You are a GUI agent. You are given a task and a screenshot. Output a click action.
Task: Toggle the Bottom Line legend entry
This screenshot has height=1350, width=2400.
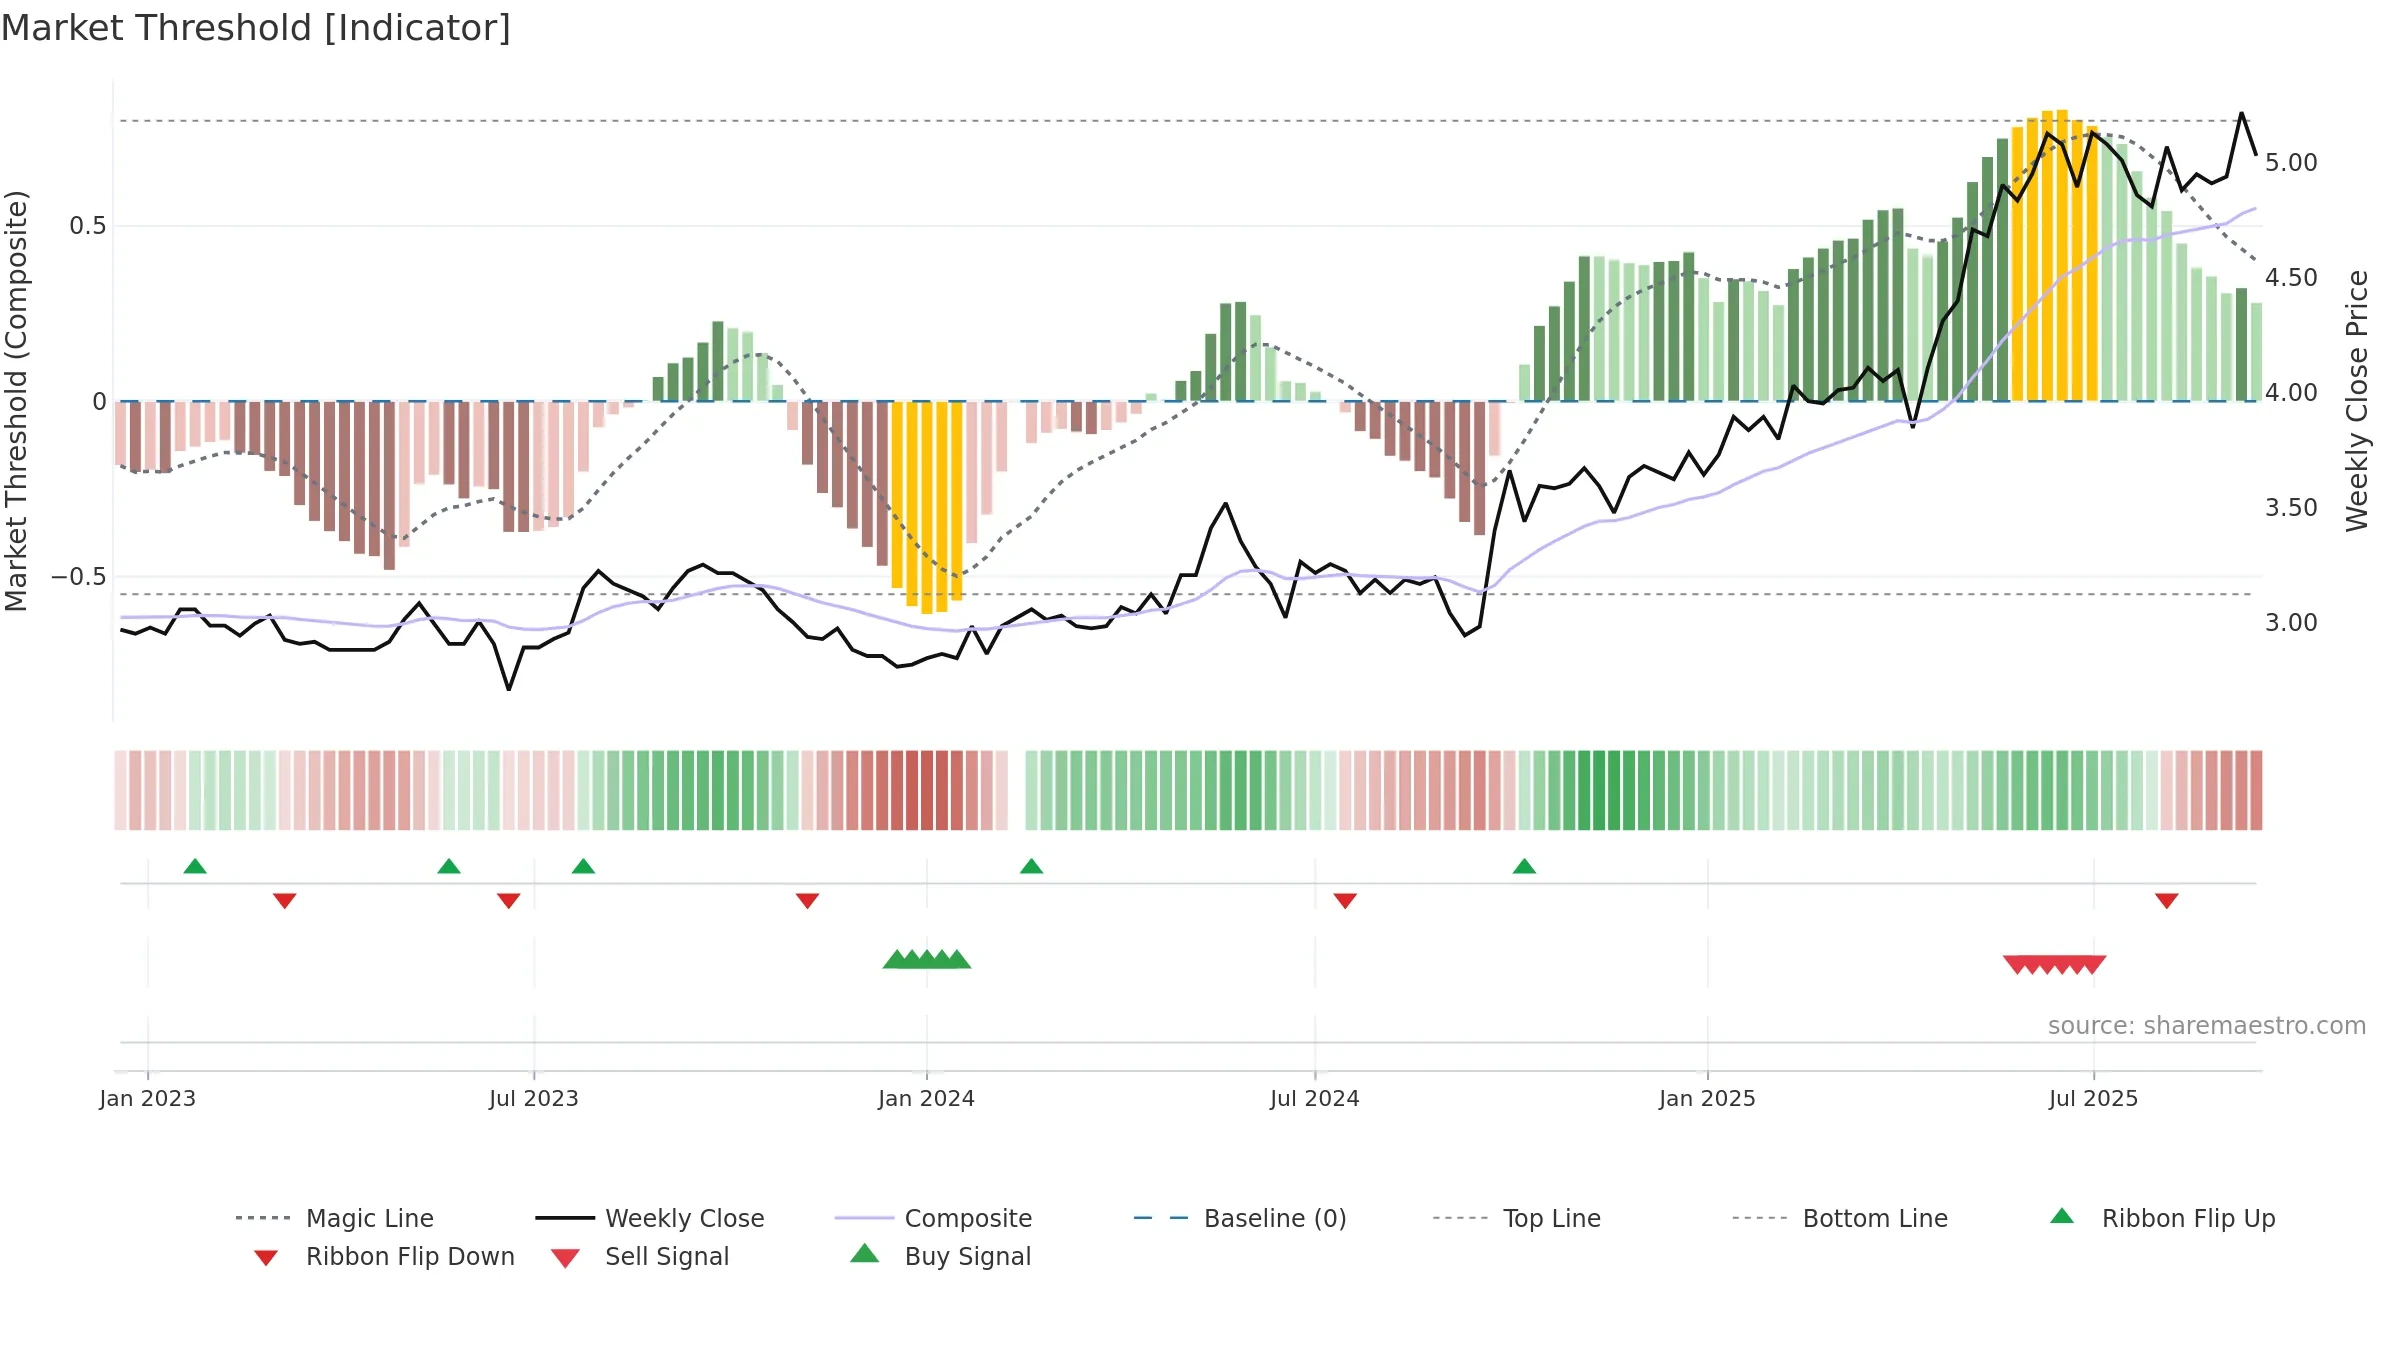pyautogui.click(x=1840, y=1218)
